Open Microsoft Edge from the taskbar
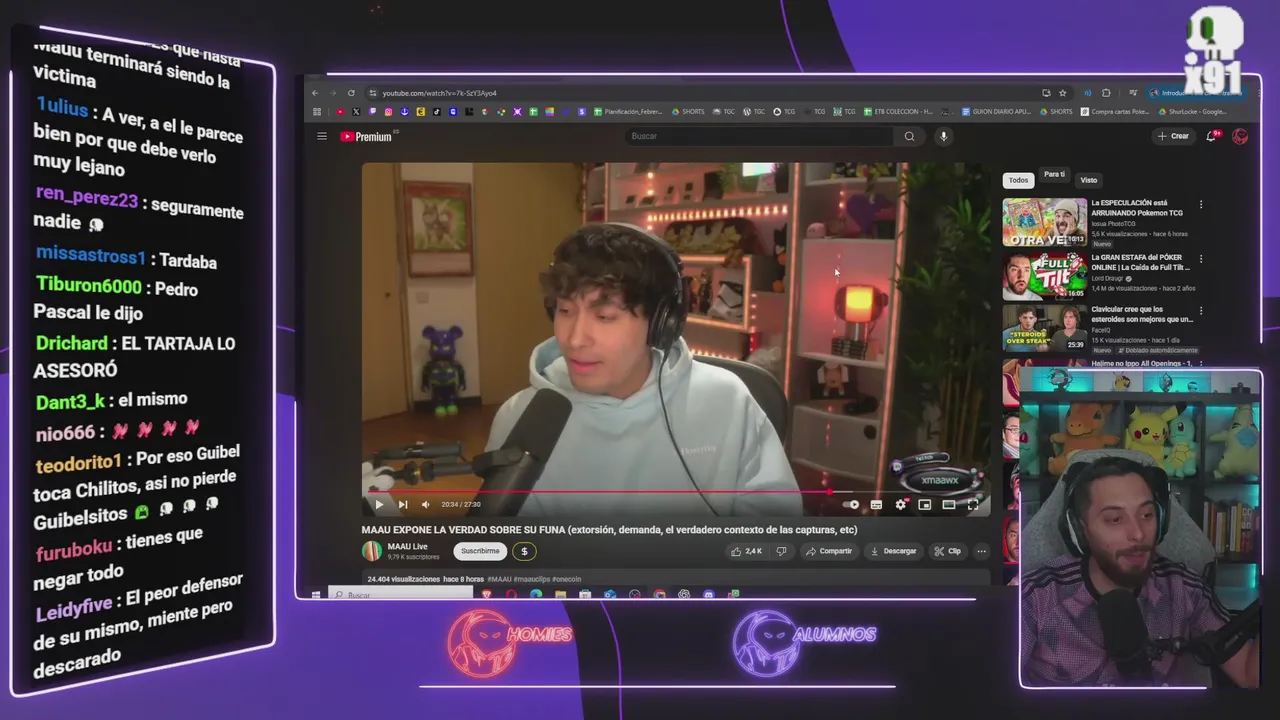This screenshot has width=1280, height=720. coord(536,595)
